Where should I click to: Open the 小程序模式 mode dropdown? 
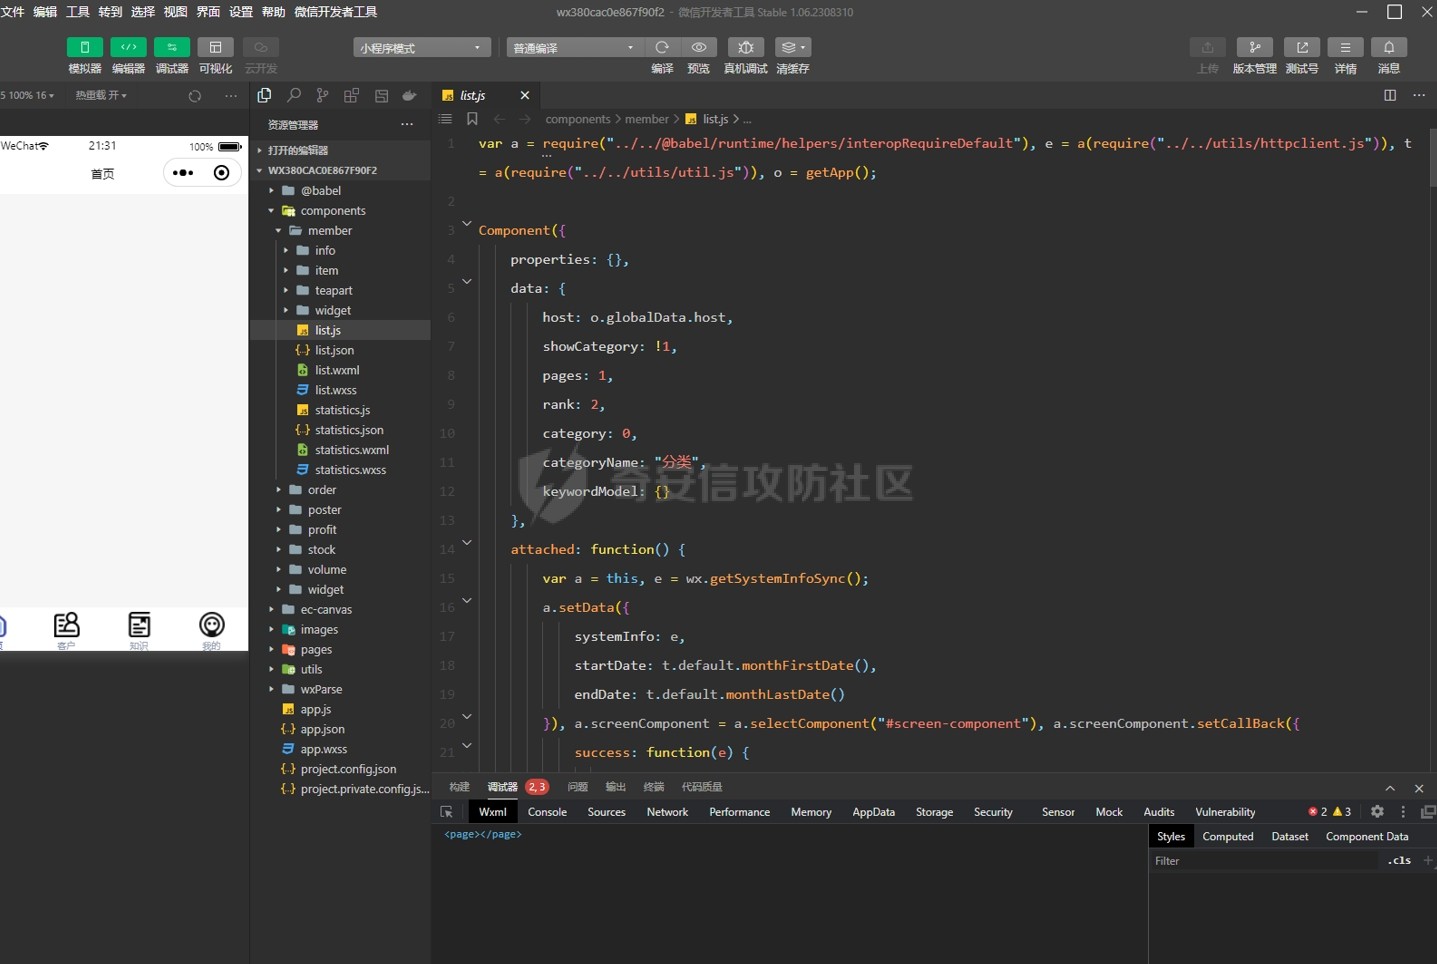(x=421, y=48)
